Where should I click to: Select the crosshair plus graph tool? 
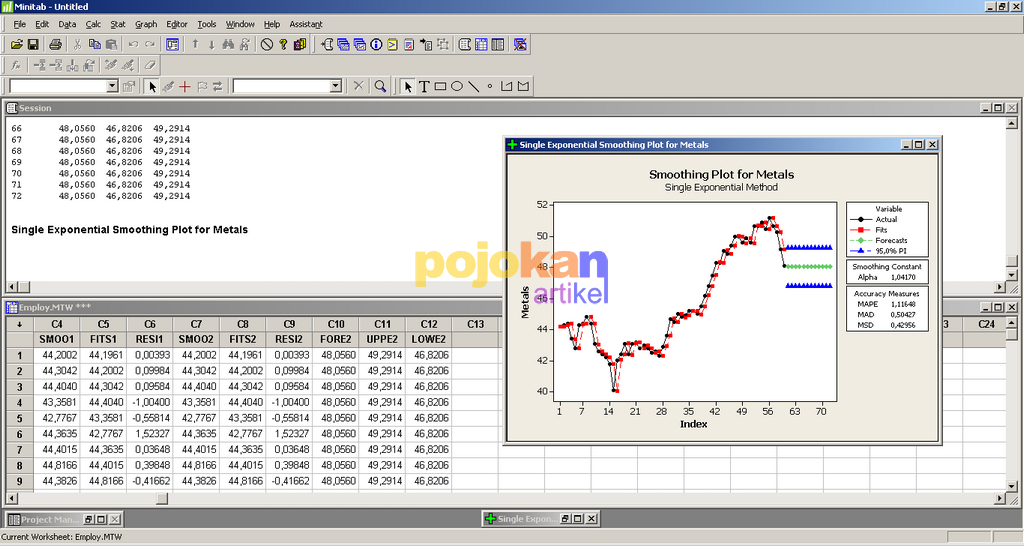click(185, 86)
